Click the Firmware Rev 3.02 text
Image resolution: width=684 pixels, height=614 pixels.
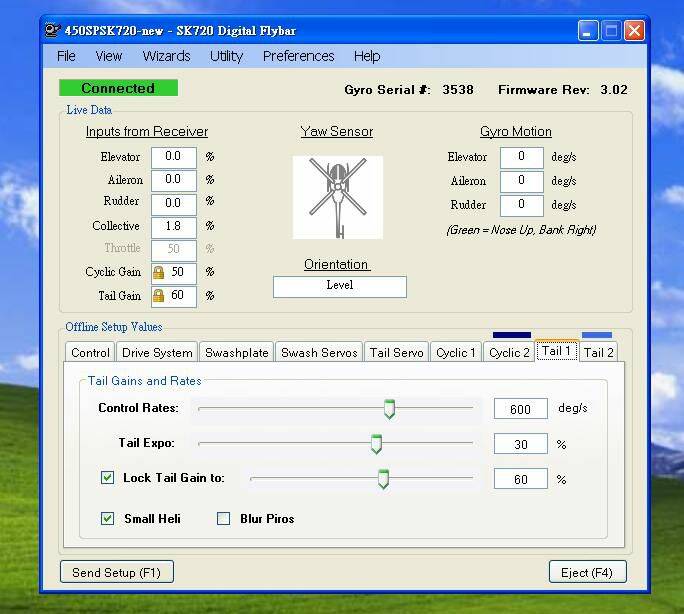coord(563,90)
